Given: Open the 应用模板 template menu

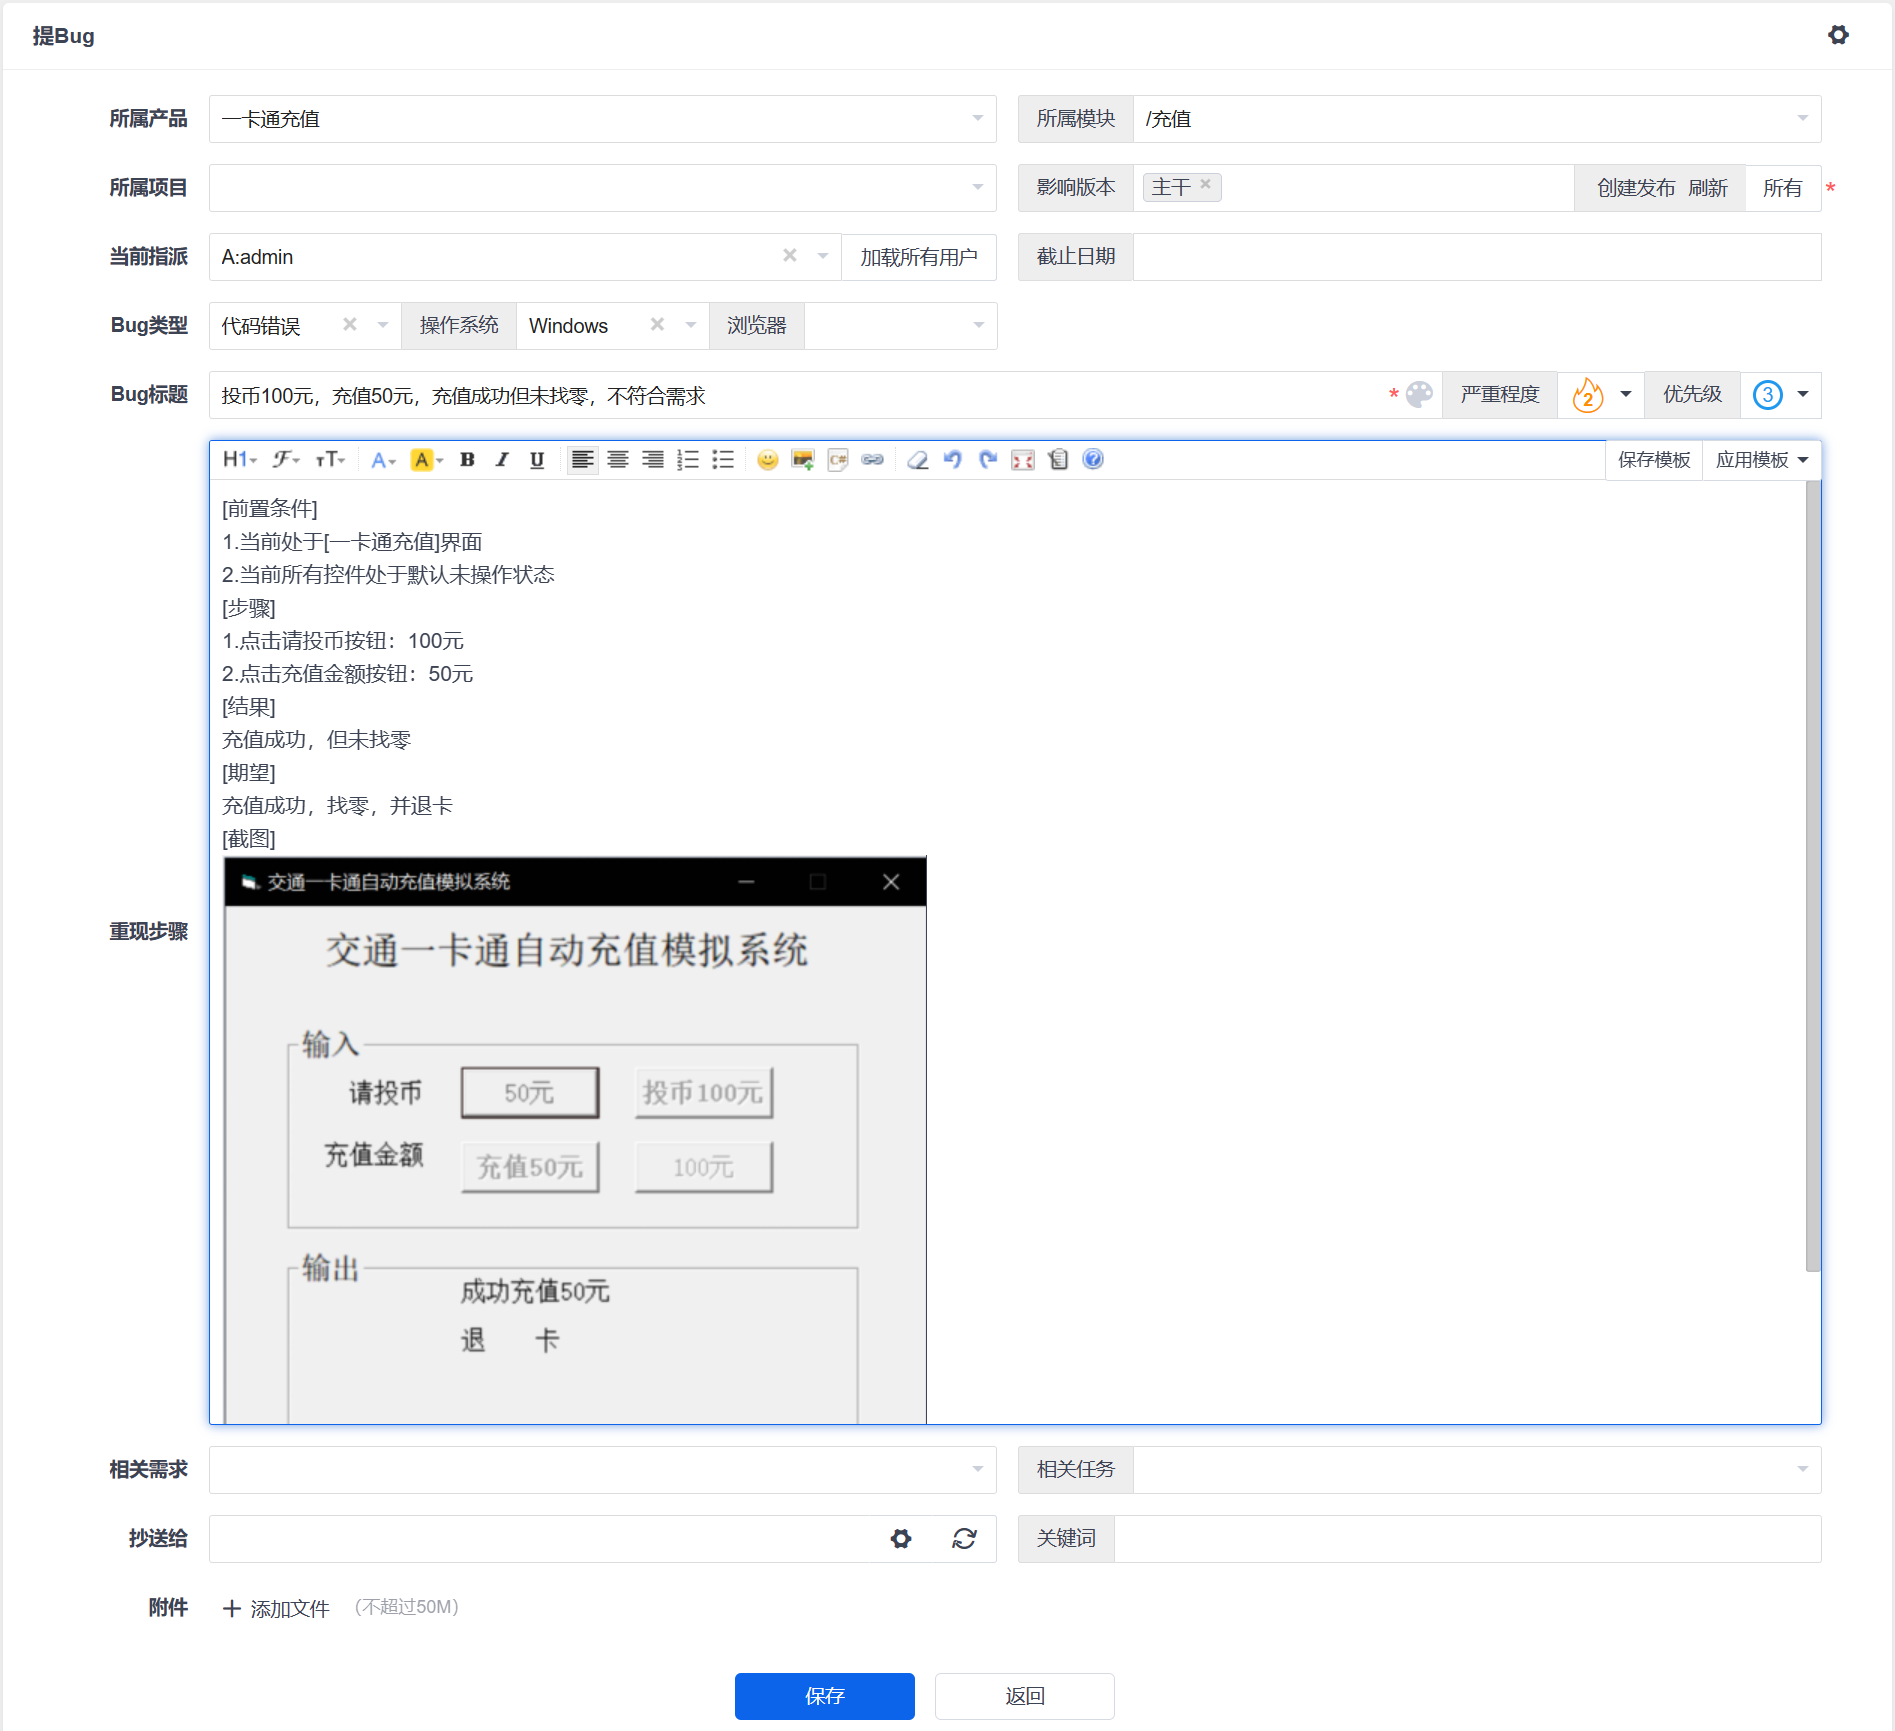Looking at the screenshot, I should coord(1761,460).
